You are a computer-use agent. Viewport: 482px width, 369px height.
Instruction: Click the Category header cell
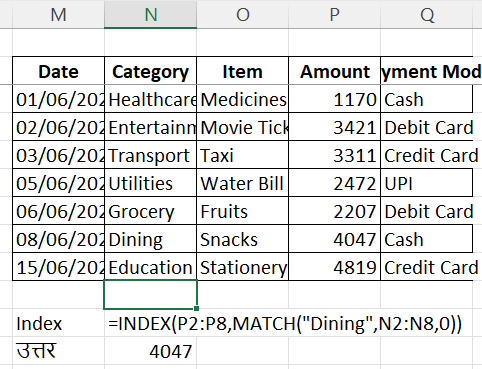pos(151,71)
